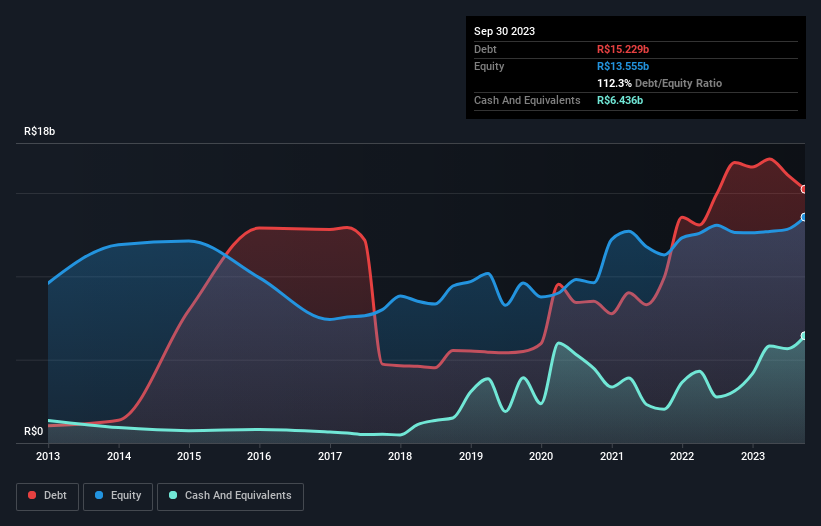Toggle the Equity legend button
This screenshot has height=526, width=821.
118,496
